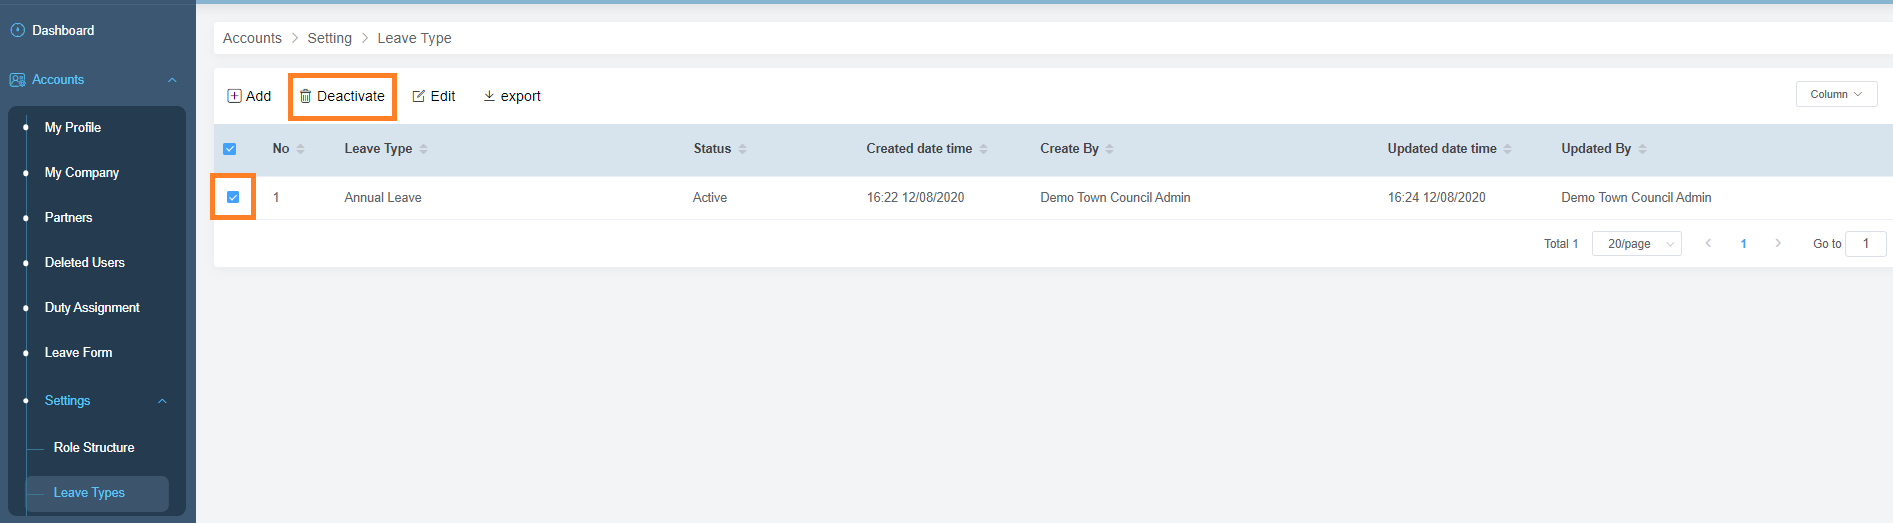The width and height of the screenshot is (1893, 523).
Task: Click the Total 1 label
Action: pyautogui.click(x=1561, y=244)
